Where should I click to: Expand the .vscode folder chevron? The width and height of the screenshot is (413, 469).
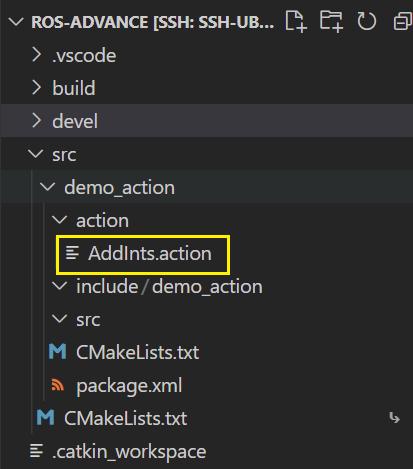click(36, 55)
